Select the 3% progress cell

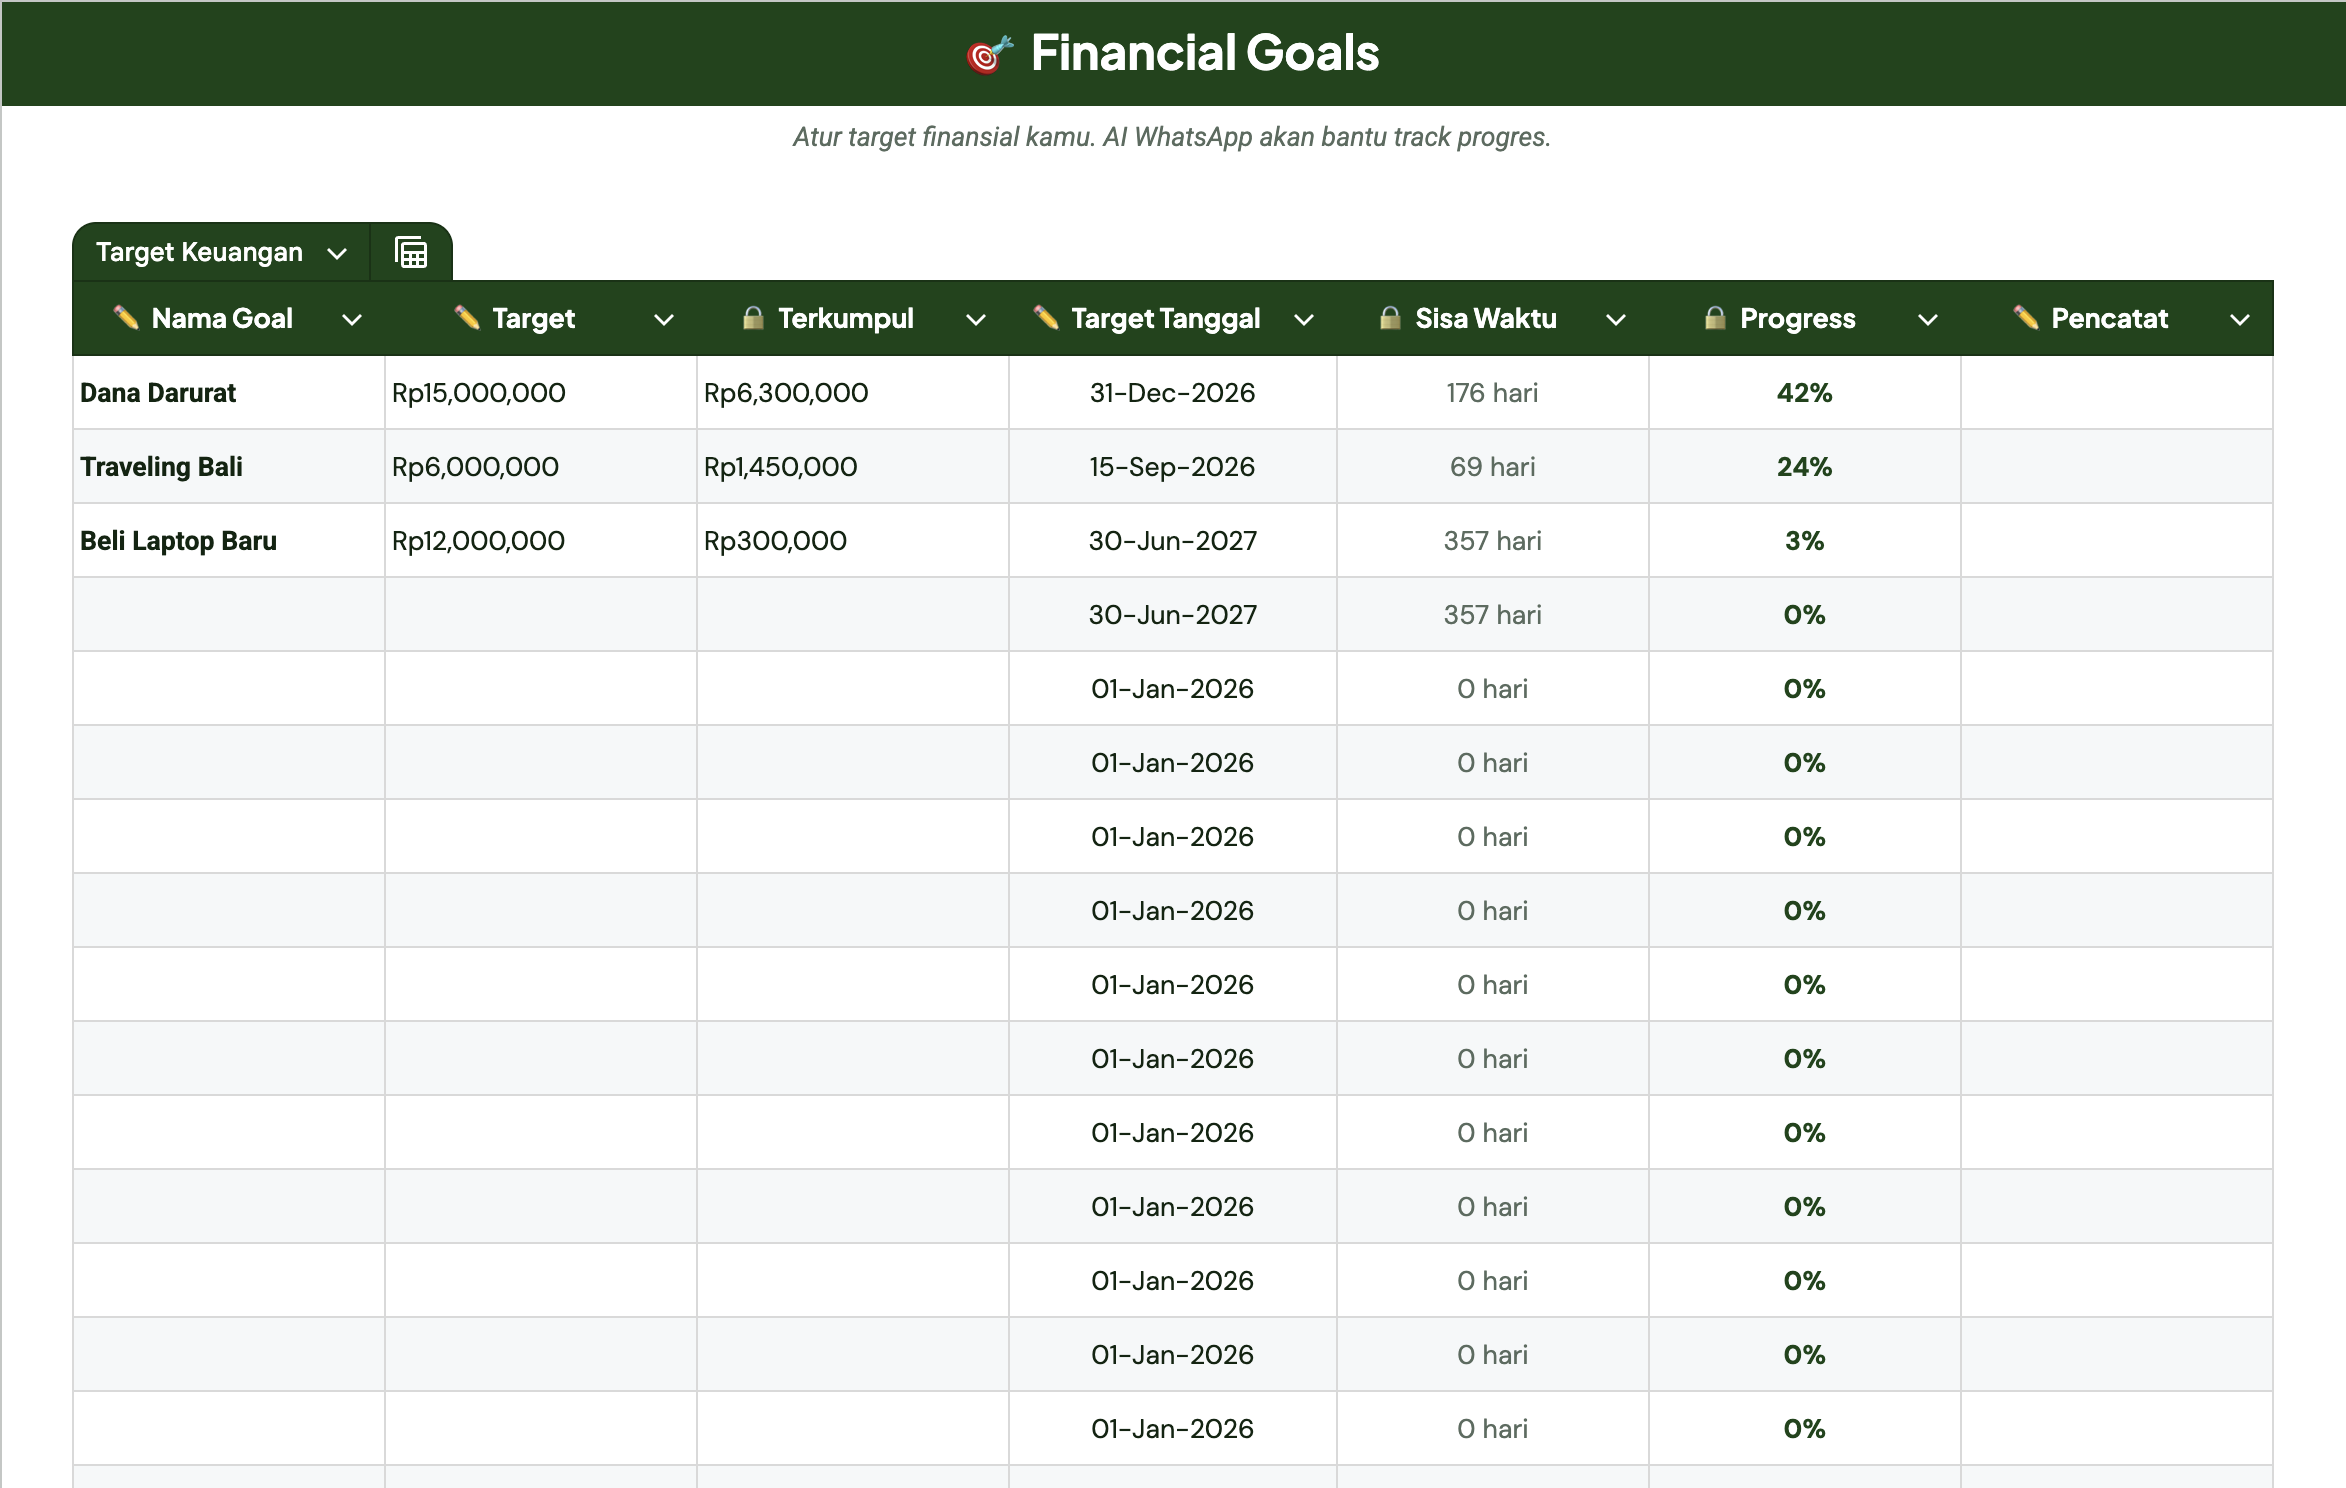1805,541
